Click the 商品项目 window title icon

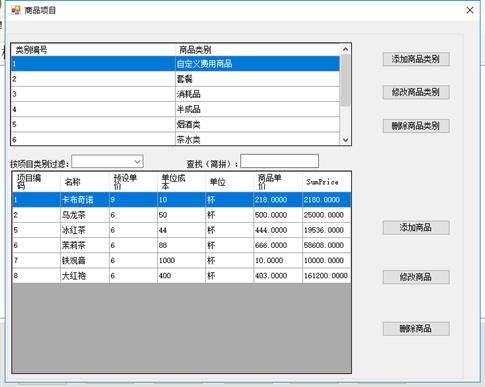[16, 10]
